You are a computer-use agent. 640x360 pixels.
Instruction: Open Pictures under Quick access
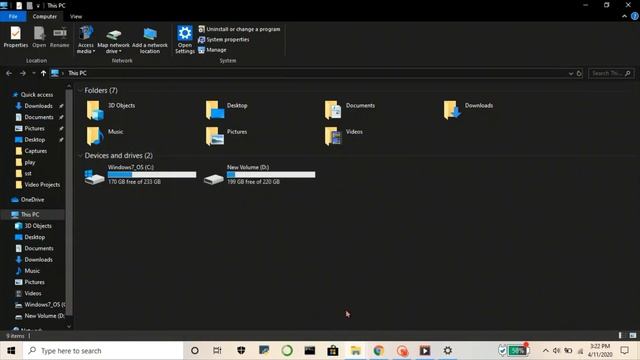(x=34, y=128)
